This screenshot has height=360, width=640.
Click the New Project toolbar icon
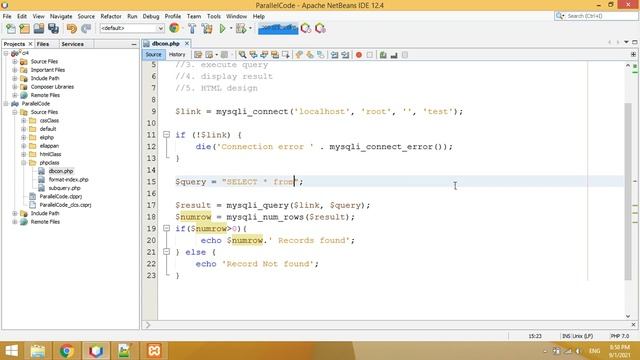pyautogui.click(x=24, y=28)
